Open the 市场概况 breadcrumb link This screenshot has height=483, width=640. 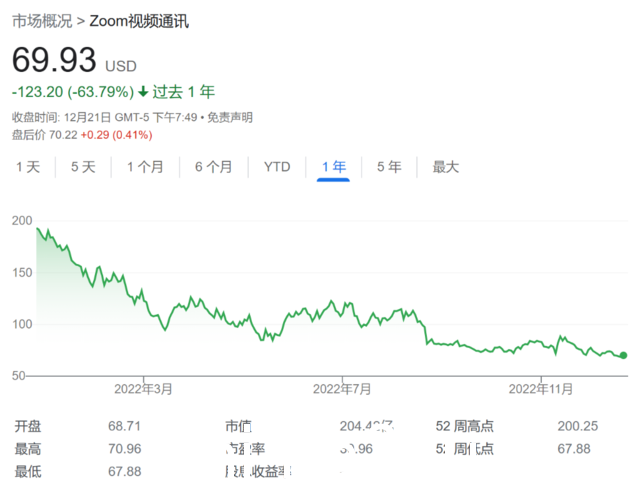click(42, 21)
